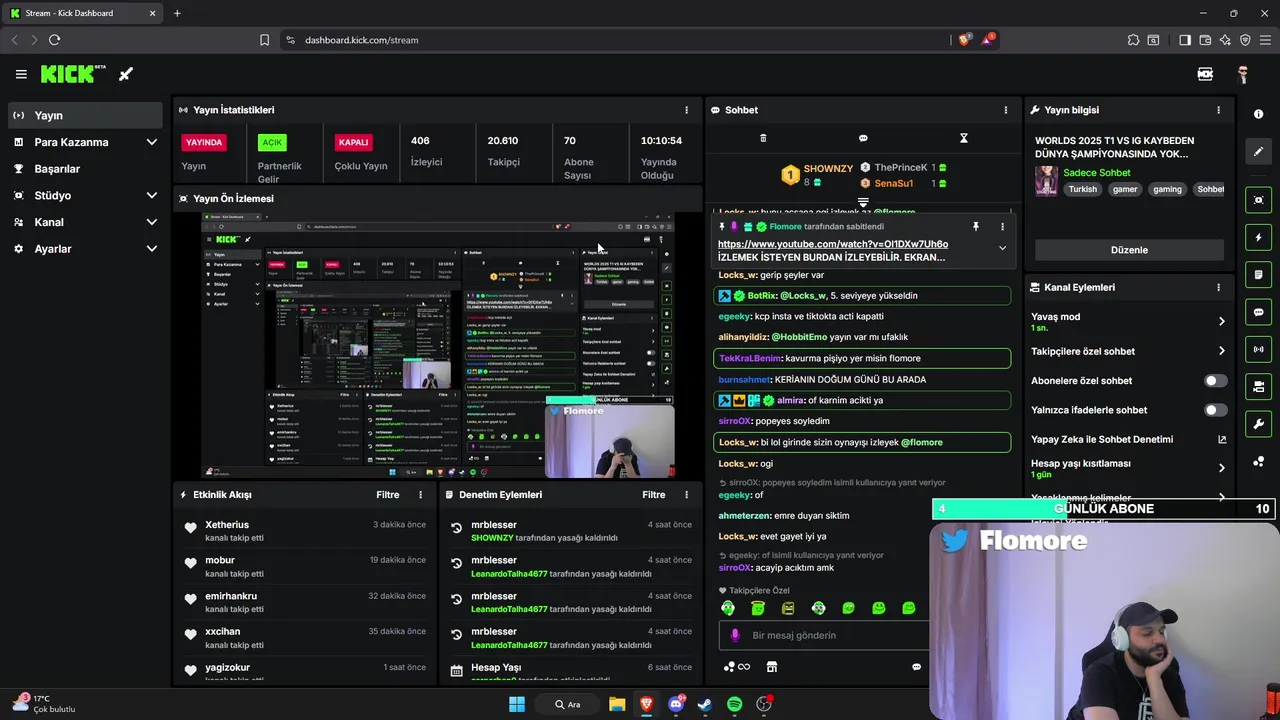1280x720 pixels.
Task: Click the wrench icon in the right sidebar
Action: click(1258, 424)
